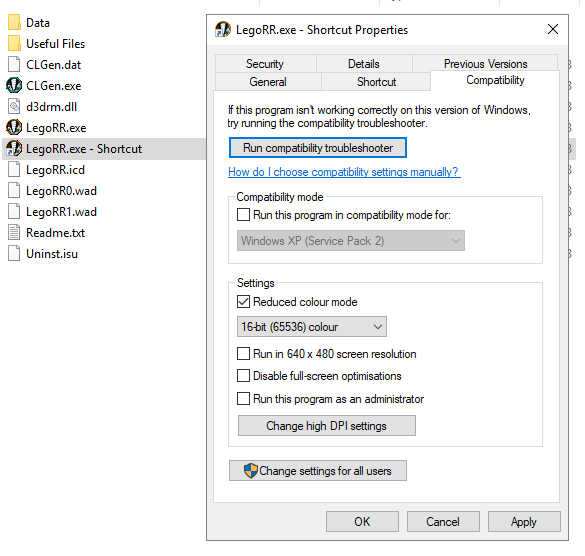Click the CLGen.exe application icon

pos(14,85)
